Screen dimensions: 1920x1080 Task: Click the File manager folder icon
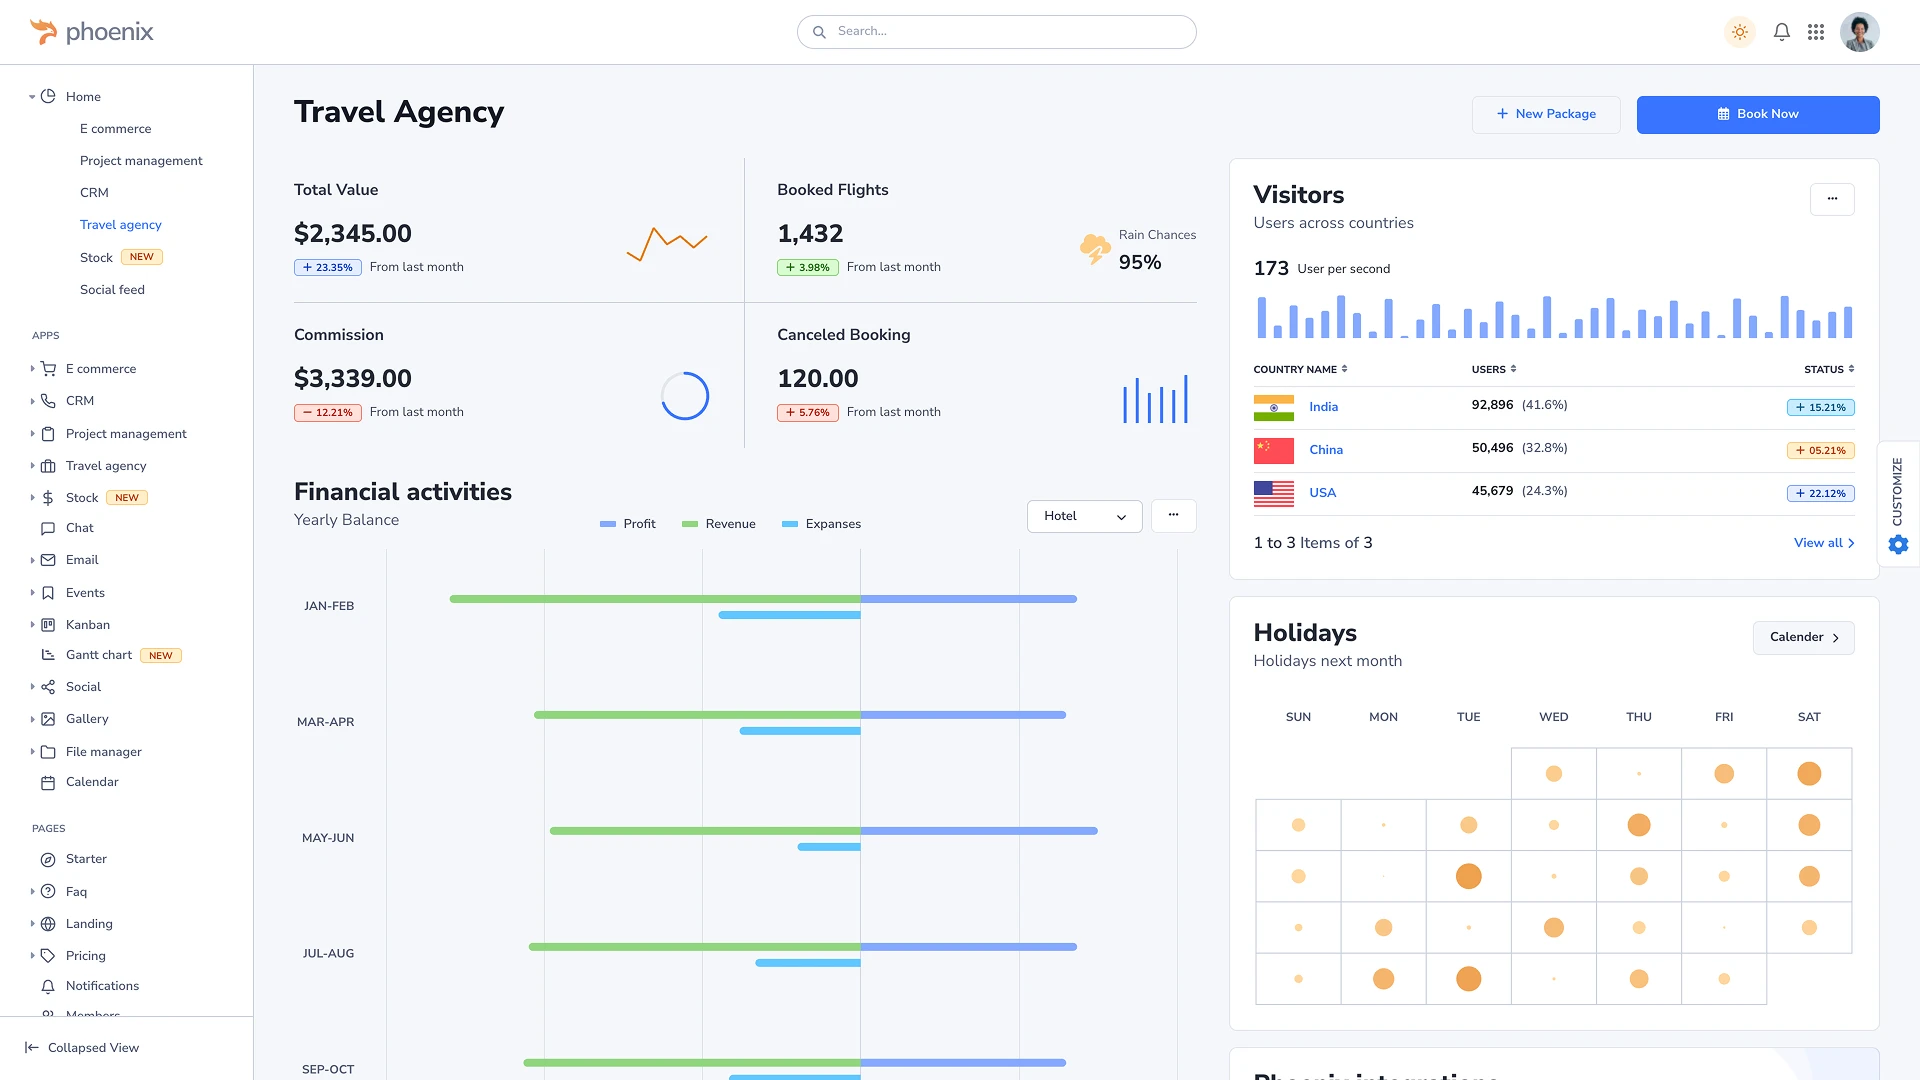pos(48,752)
